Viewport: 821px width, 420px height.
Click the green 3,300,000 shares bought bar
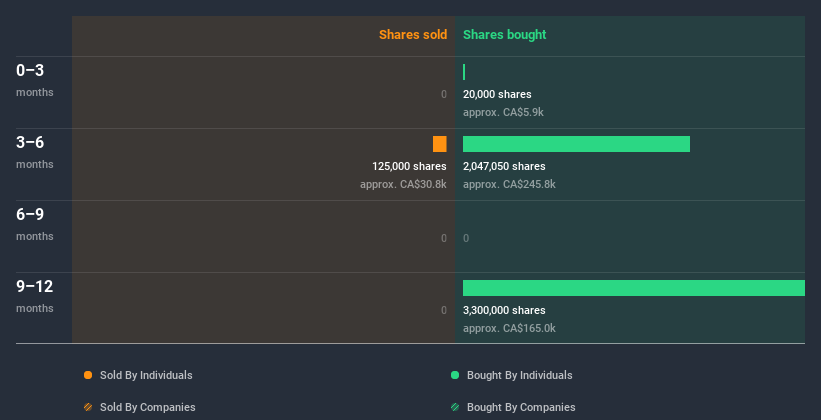[634, 288]
